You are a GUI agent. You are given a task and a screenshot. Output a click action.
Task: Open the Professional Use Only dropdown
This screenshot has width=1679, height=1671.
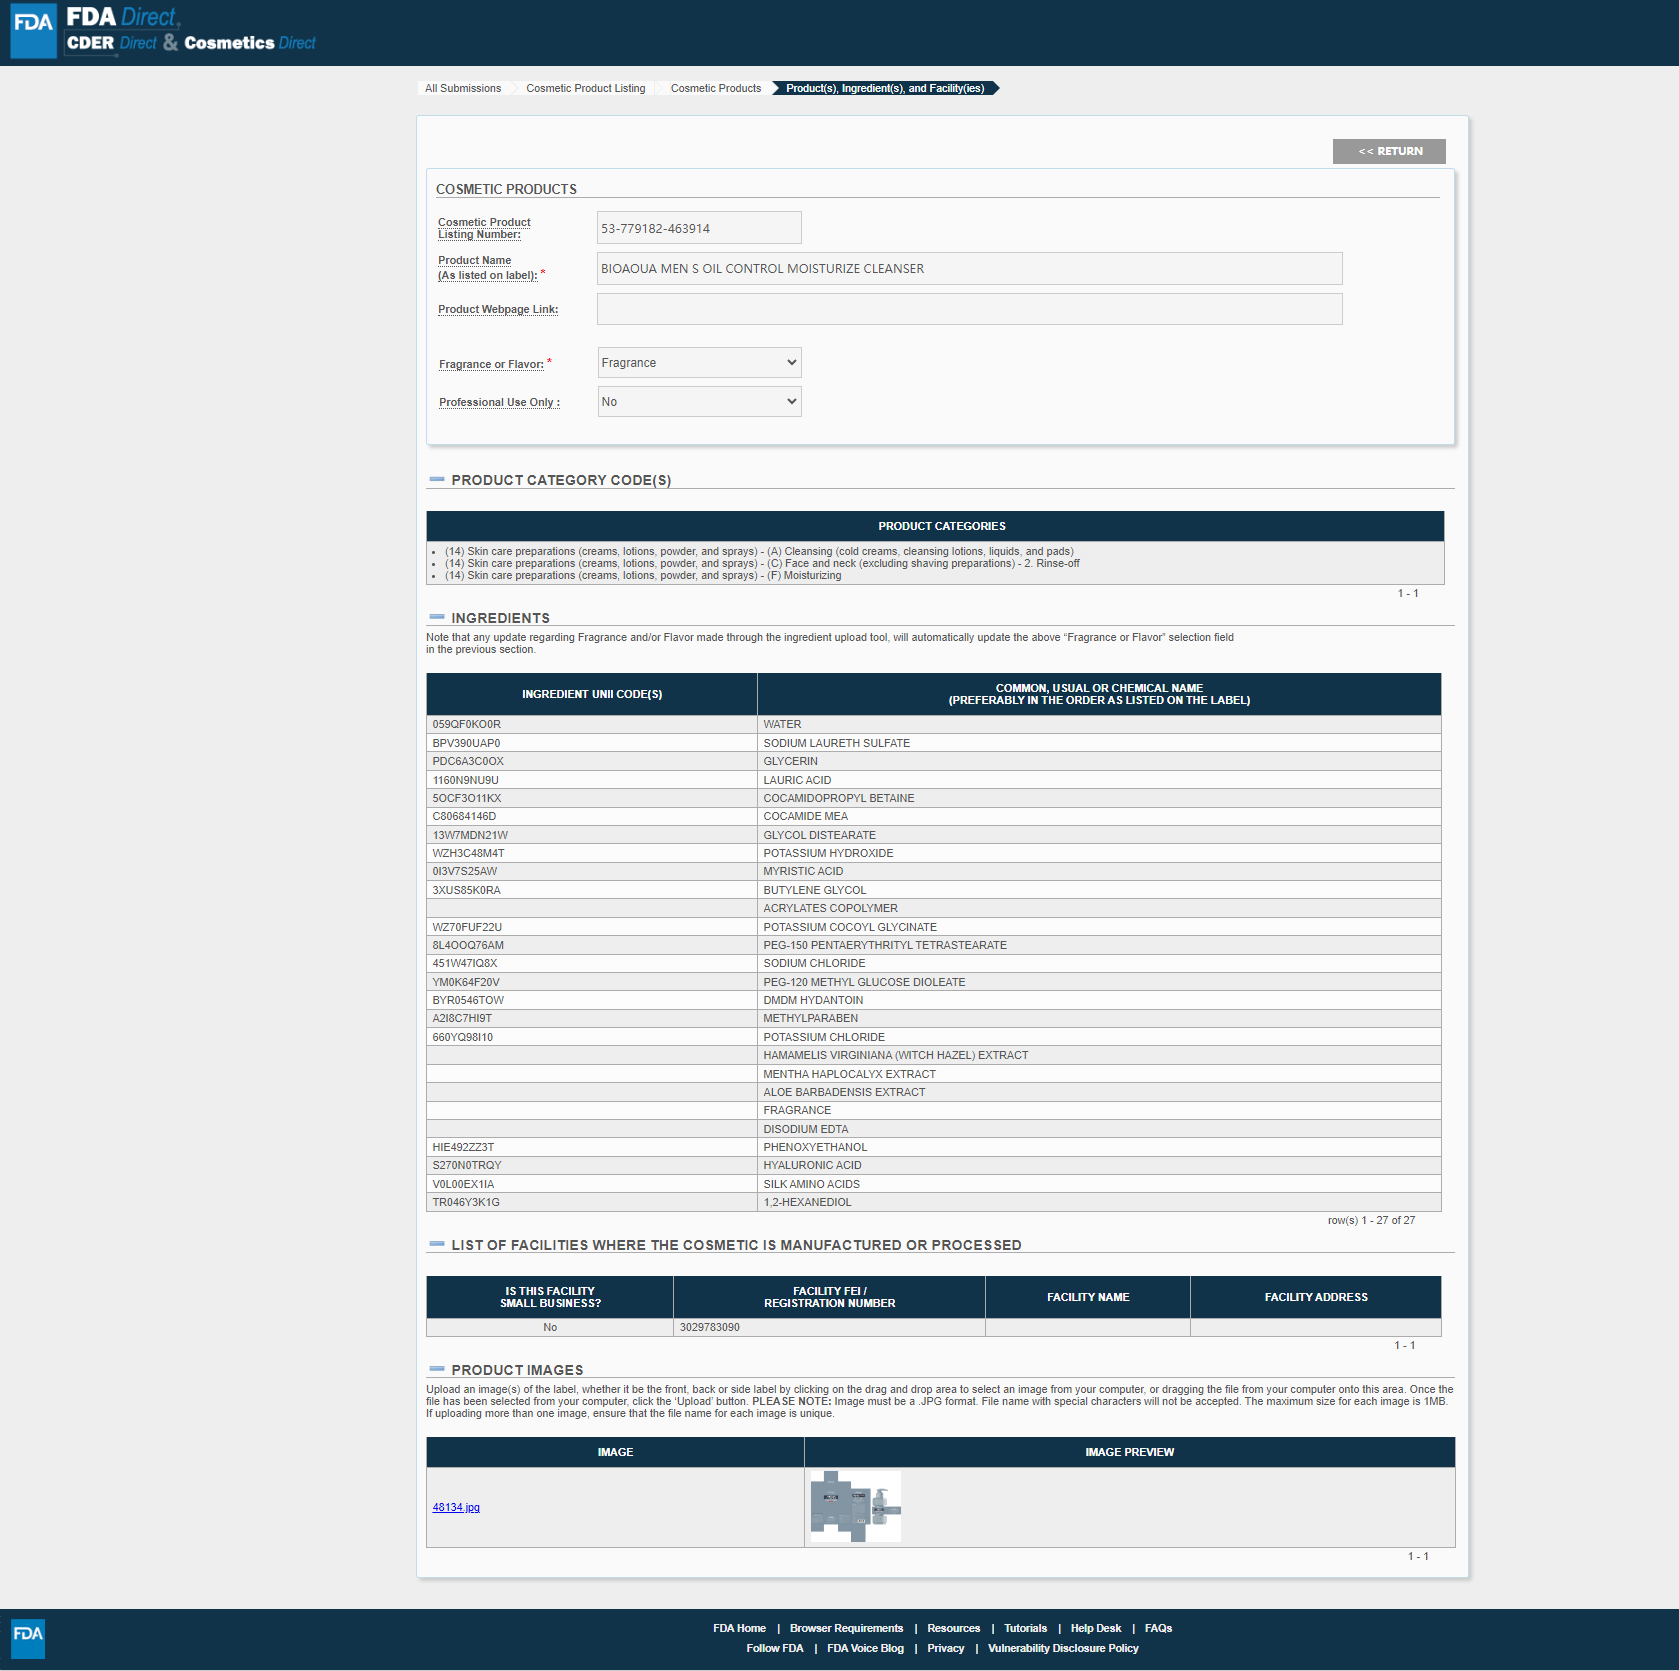click(x=699, y=402)
